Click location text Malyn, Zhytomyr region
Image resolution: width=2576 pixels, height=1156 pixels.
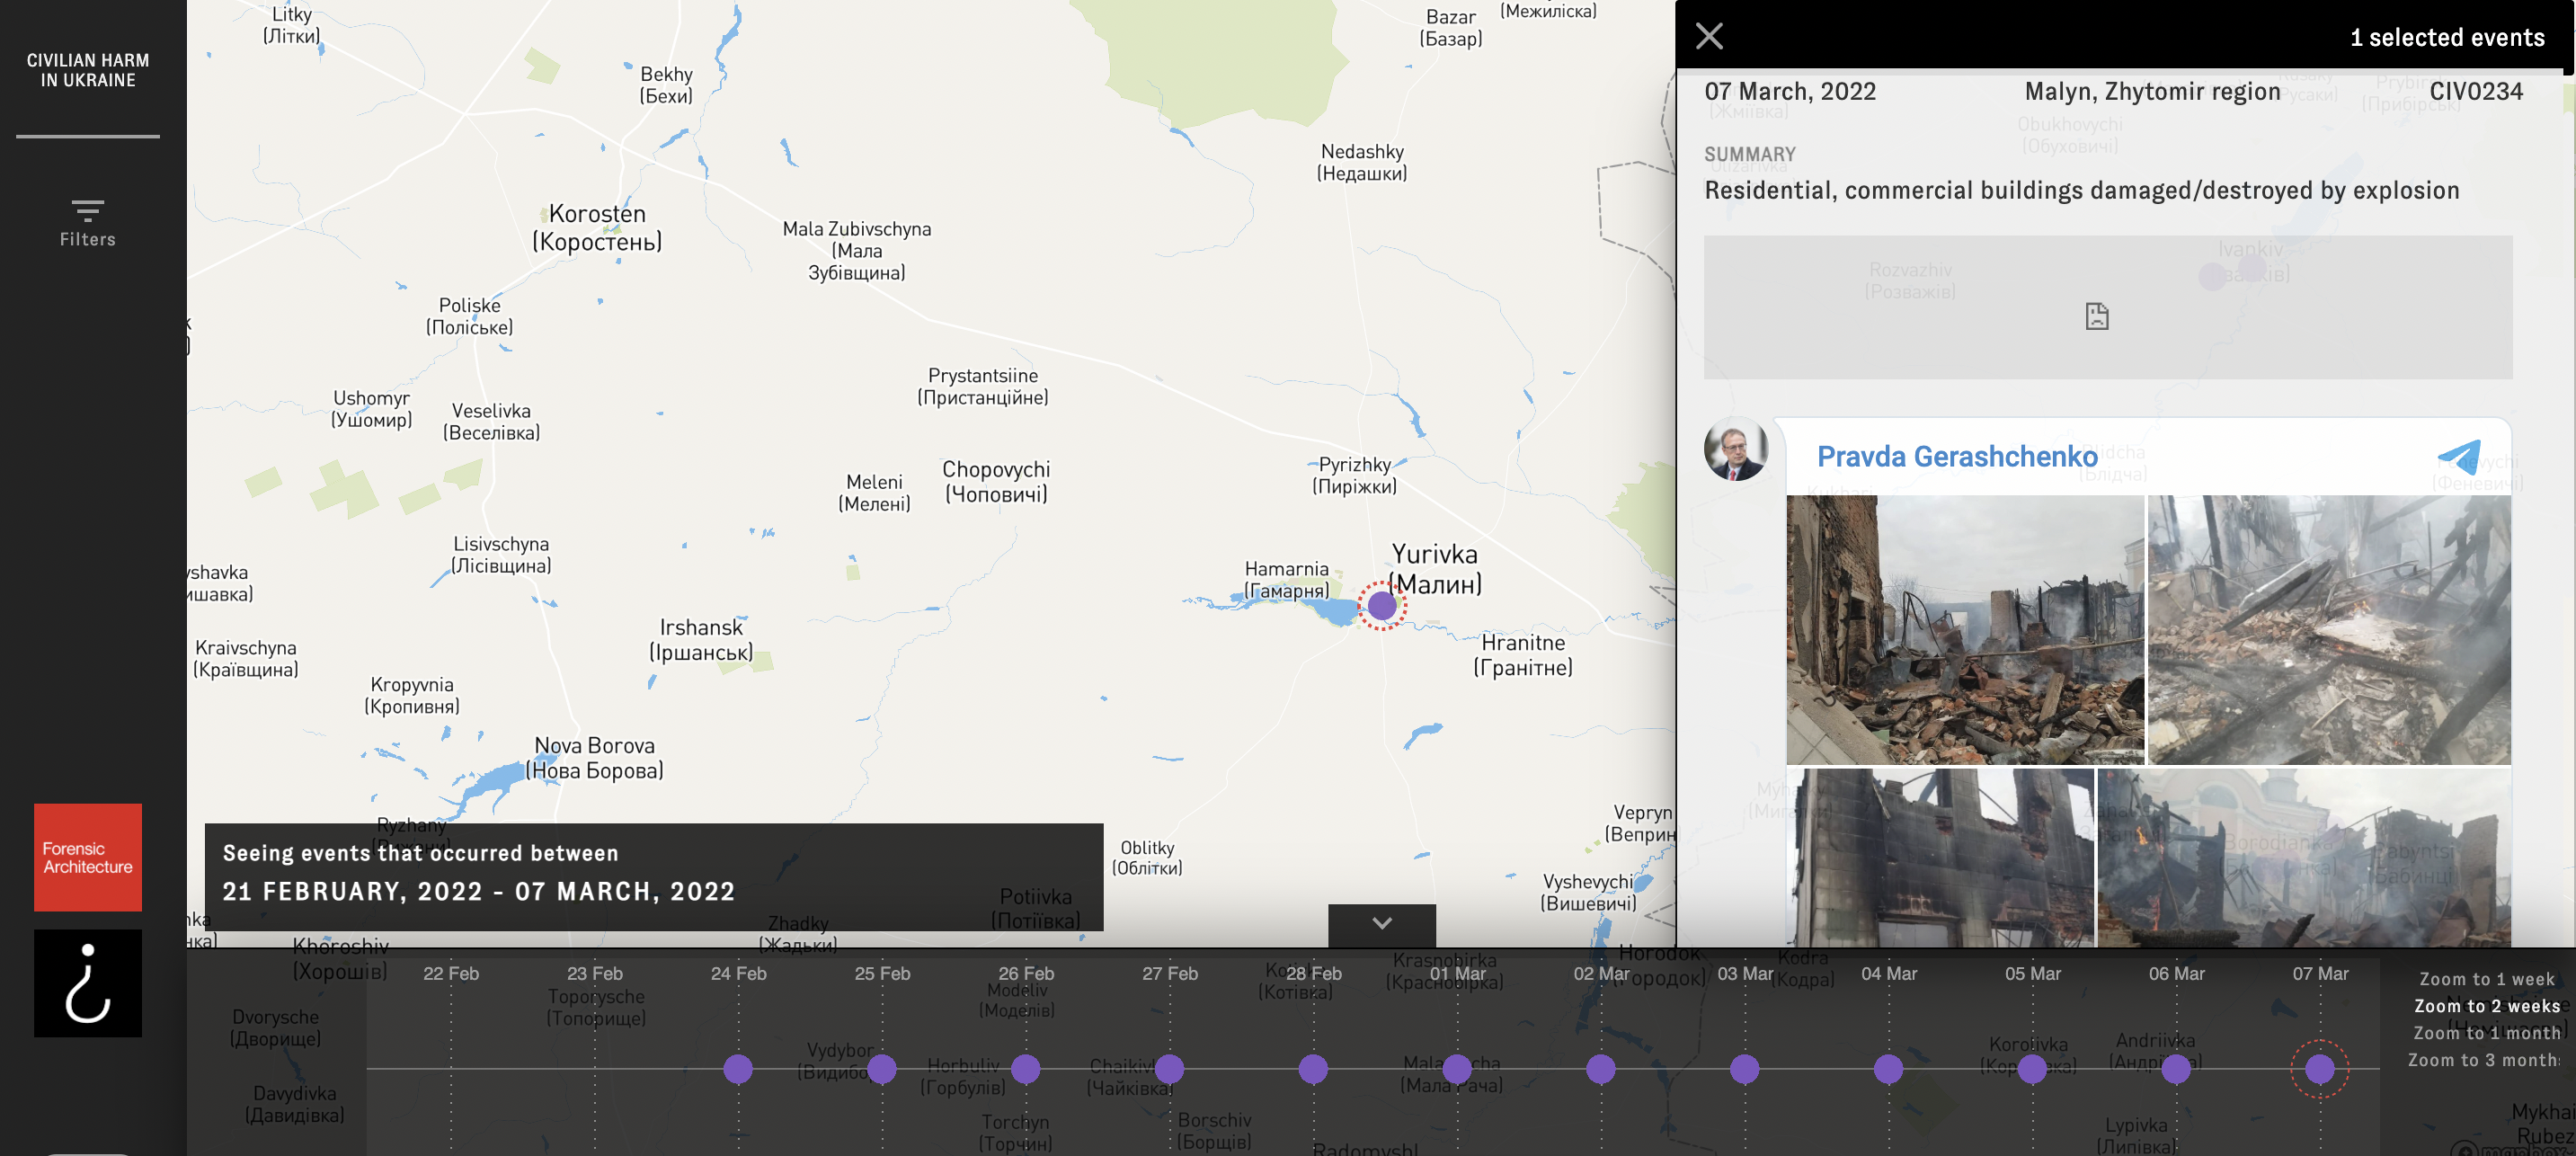coord(2152,92)
